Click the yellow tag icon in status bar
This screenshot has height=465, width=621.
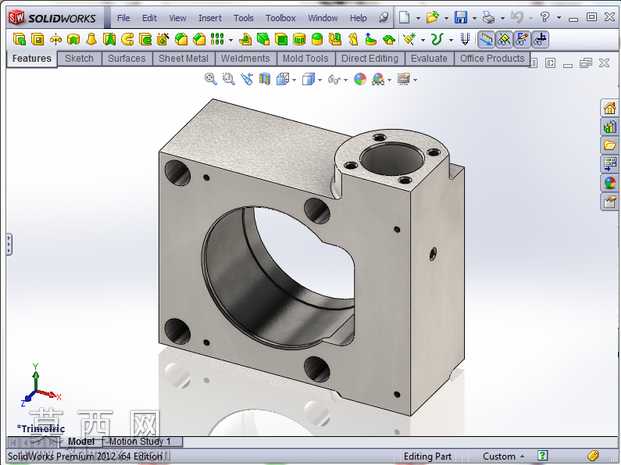593,456
